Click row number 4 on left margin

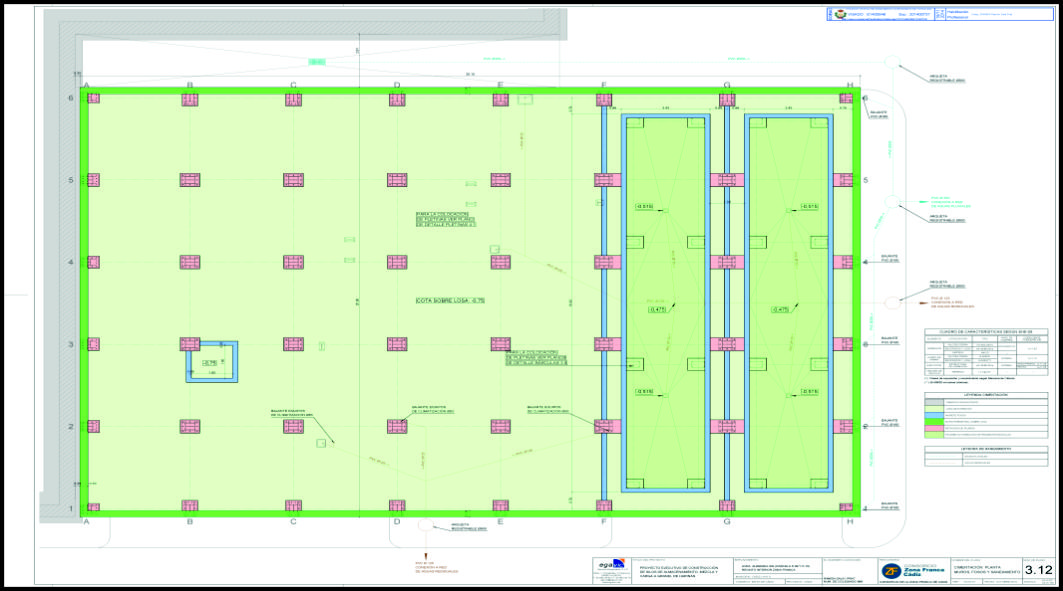[72, 262]
